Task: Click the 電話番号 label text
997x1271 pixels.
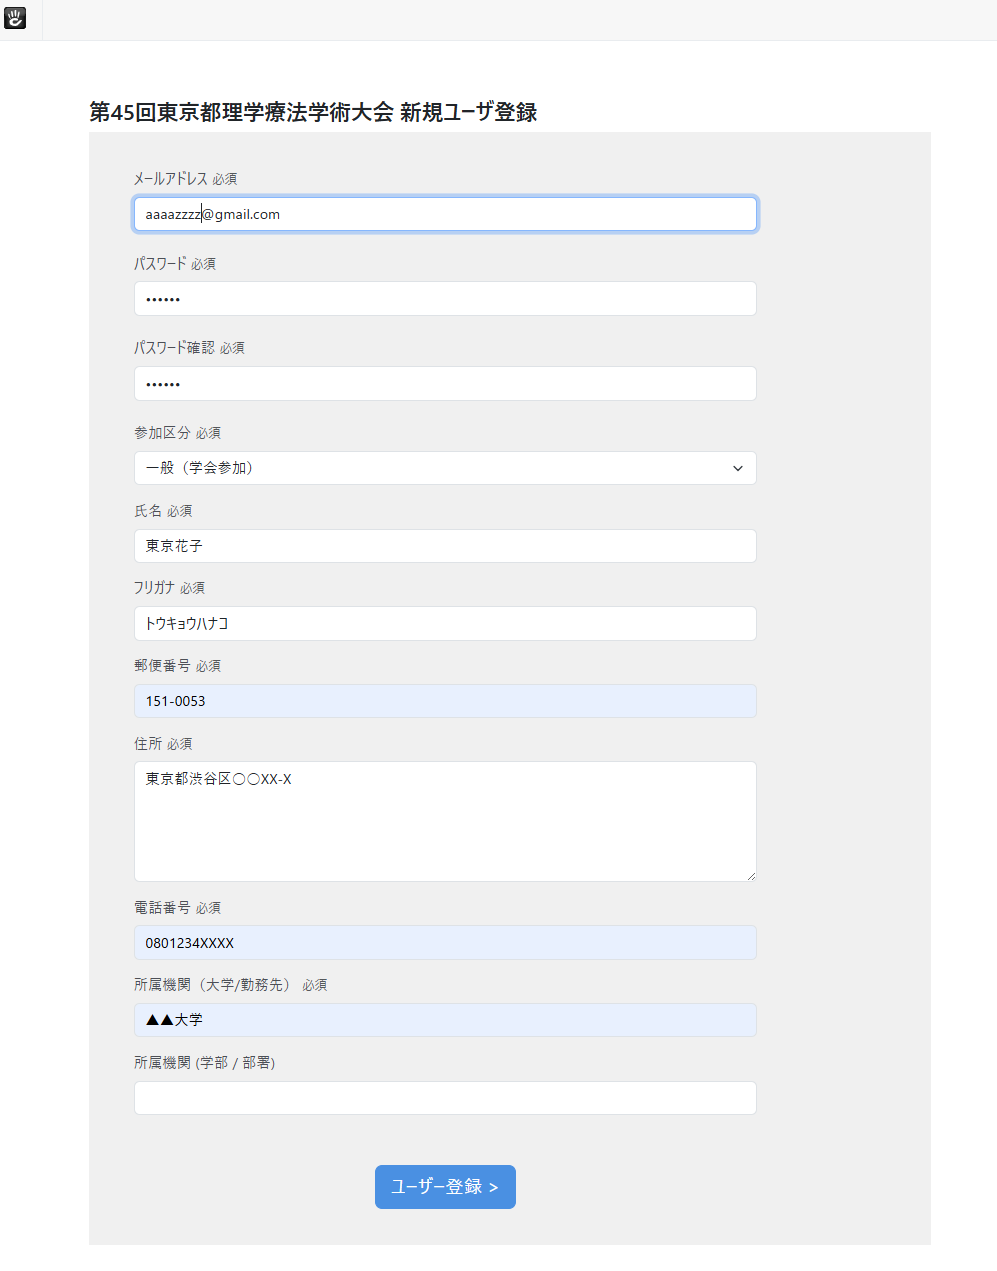Action: pyautogui.click(x=162, y=908)
